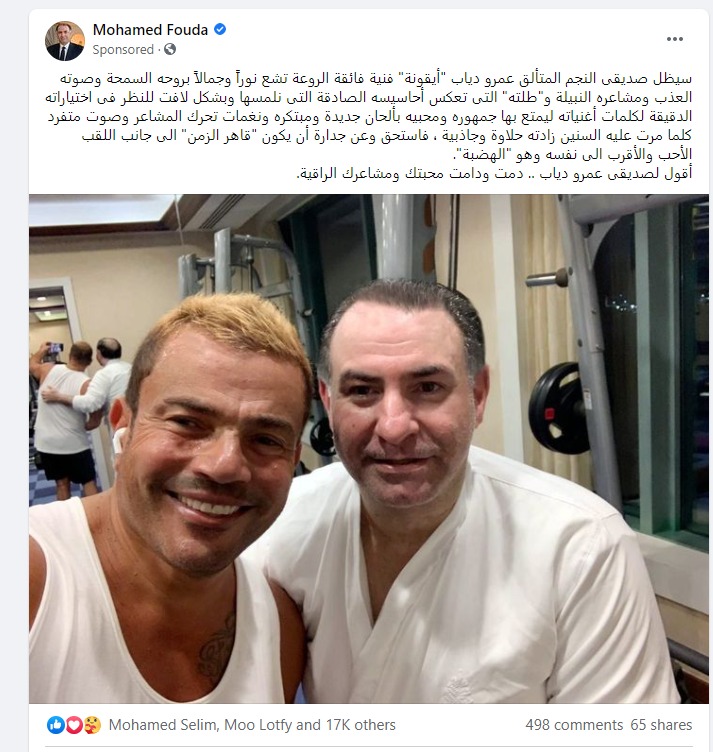Open the three-dots post options menu
This screenshot has height=752, width=713.
tap(675, 39)
